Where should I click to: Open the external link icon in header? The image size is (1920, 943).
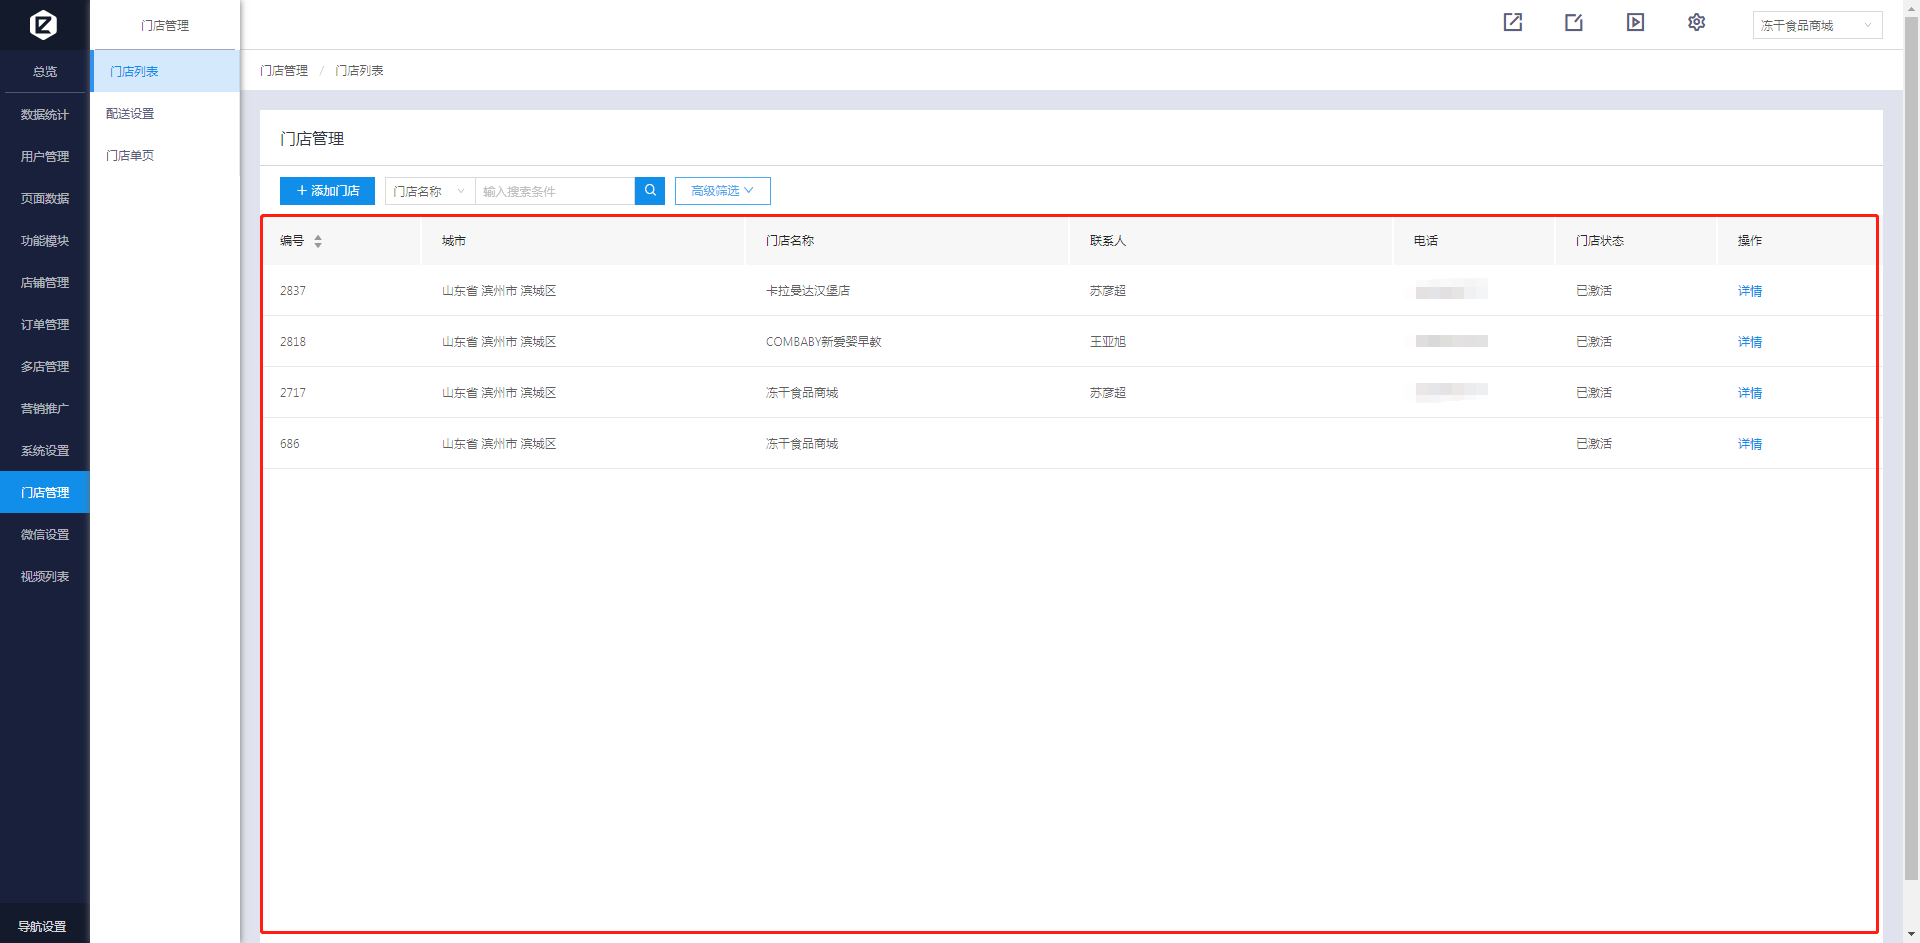point(1512,22)
